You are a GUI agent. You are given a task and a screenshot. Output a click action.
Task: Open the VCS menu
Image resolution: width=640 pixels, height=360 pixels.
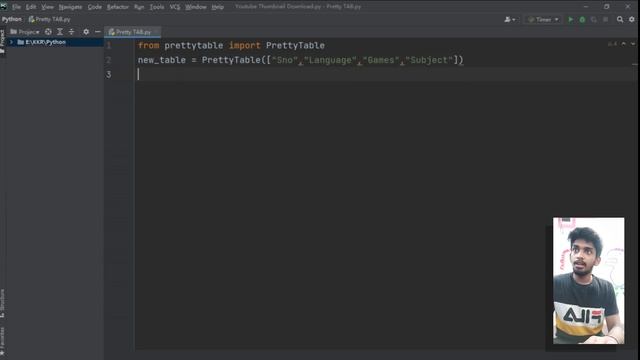point(175,7)
